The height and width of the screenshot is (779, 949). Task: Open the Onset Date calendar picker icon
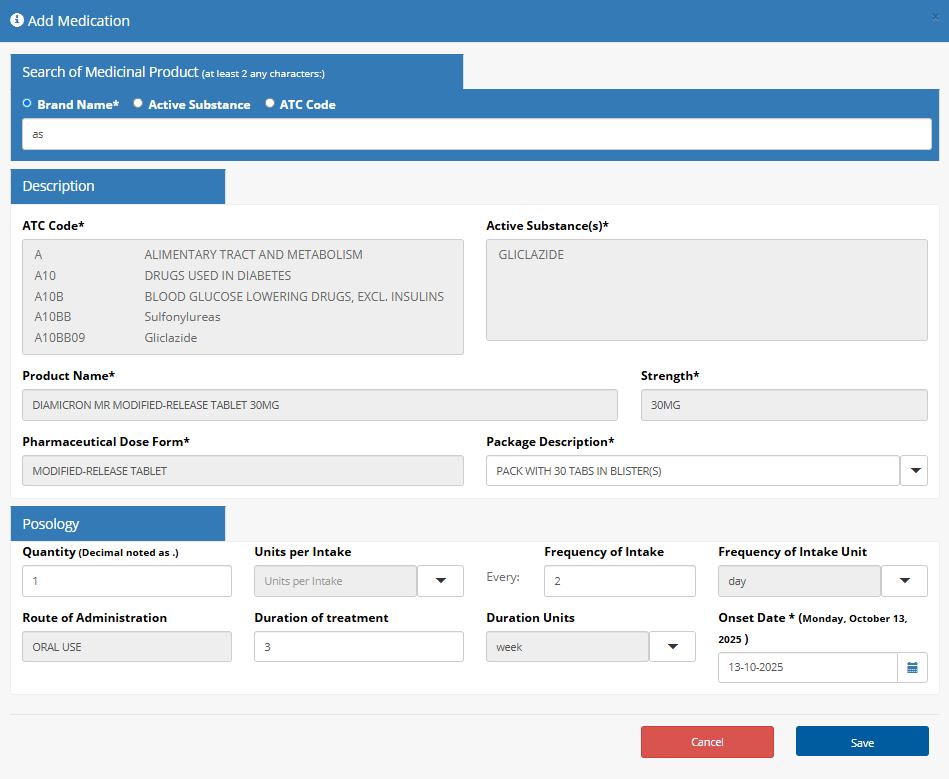tap(912, 668)
